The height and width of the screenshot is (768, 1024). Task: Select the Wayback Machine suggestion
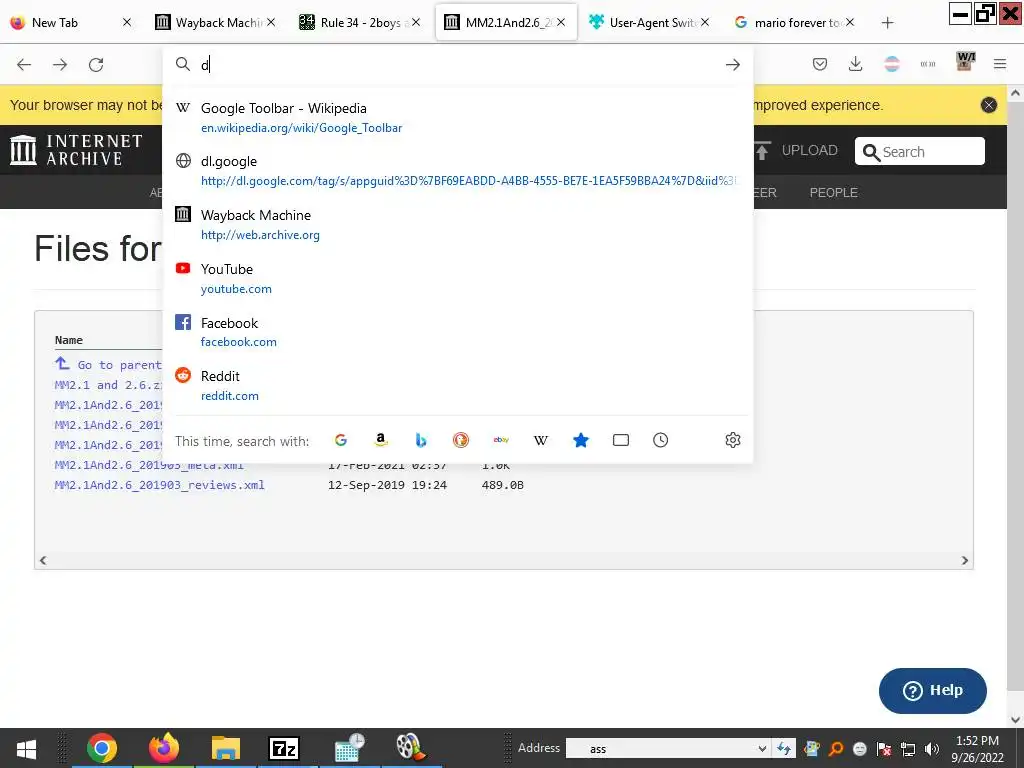(457, 225)
